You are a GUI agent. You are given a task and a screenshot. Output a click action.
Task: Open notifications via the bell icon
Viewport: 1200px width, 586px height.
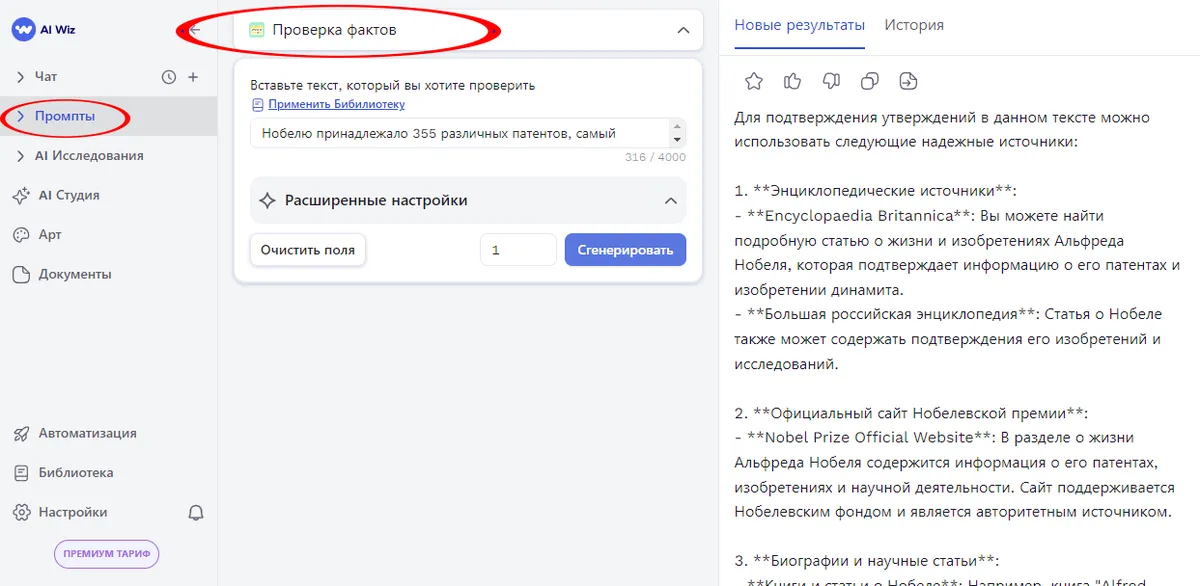tap(196, 511)
